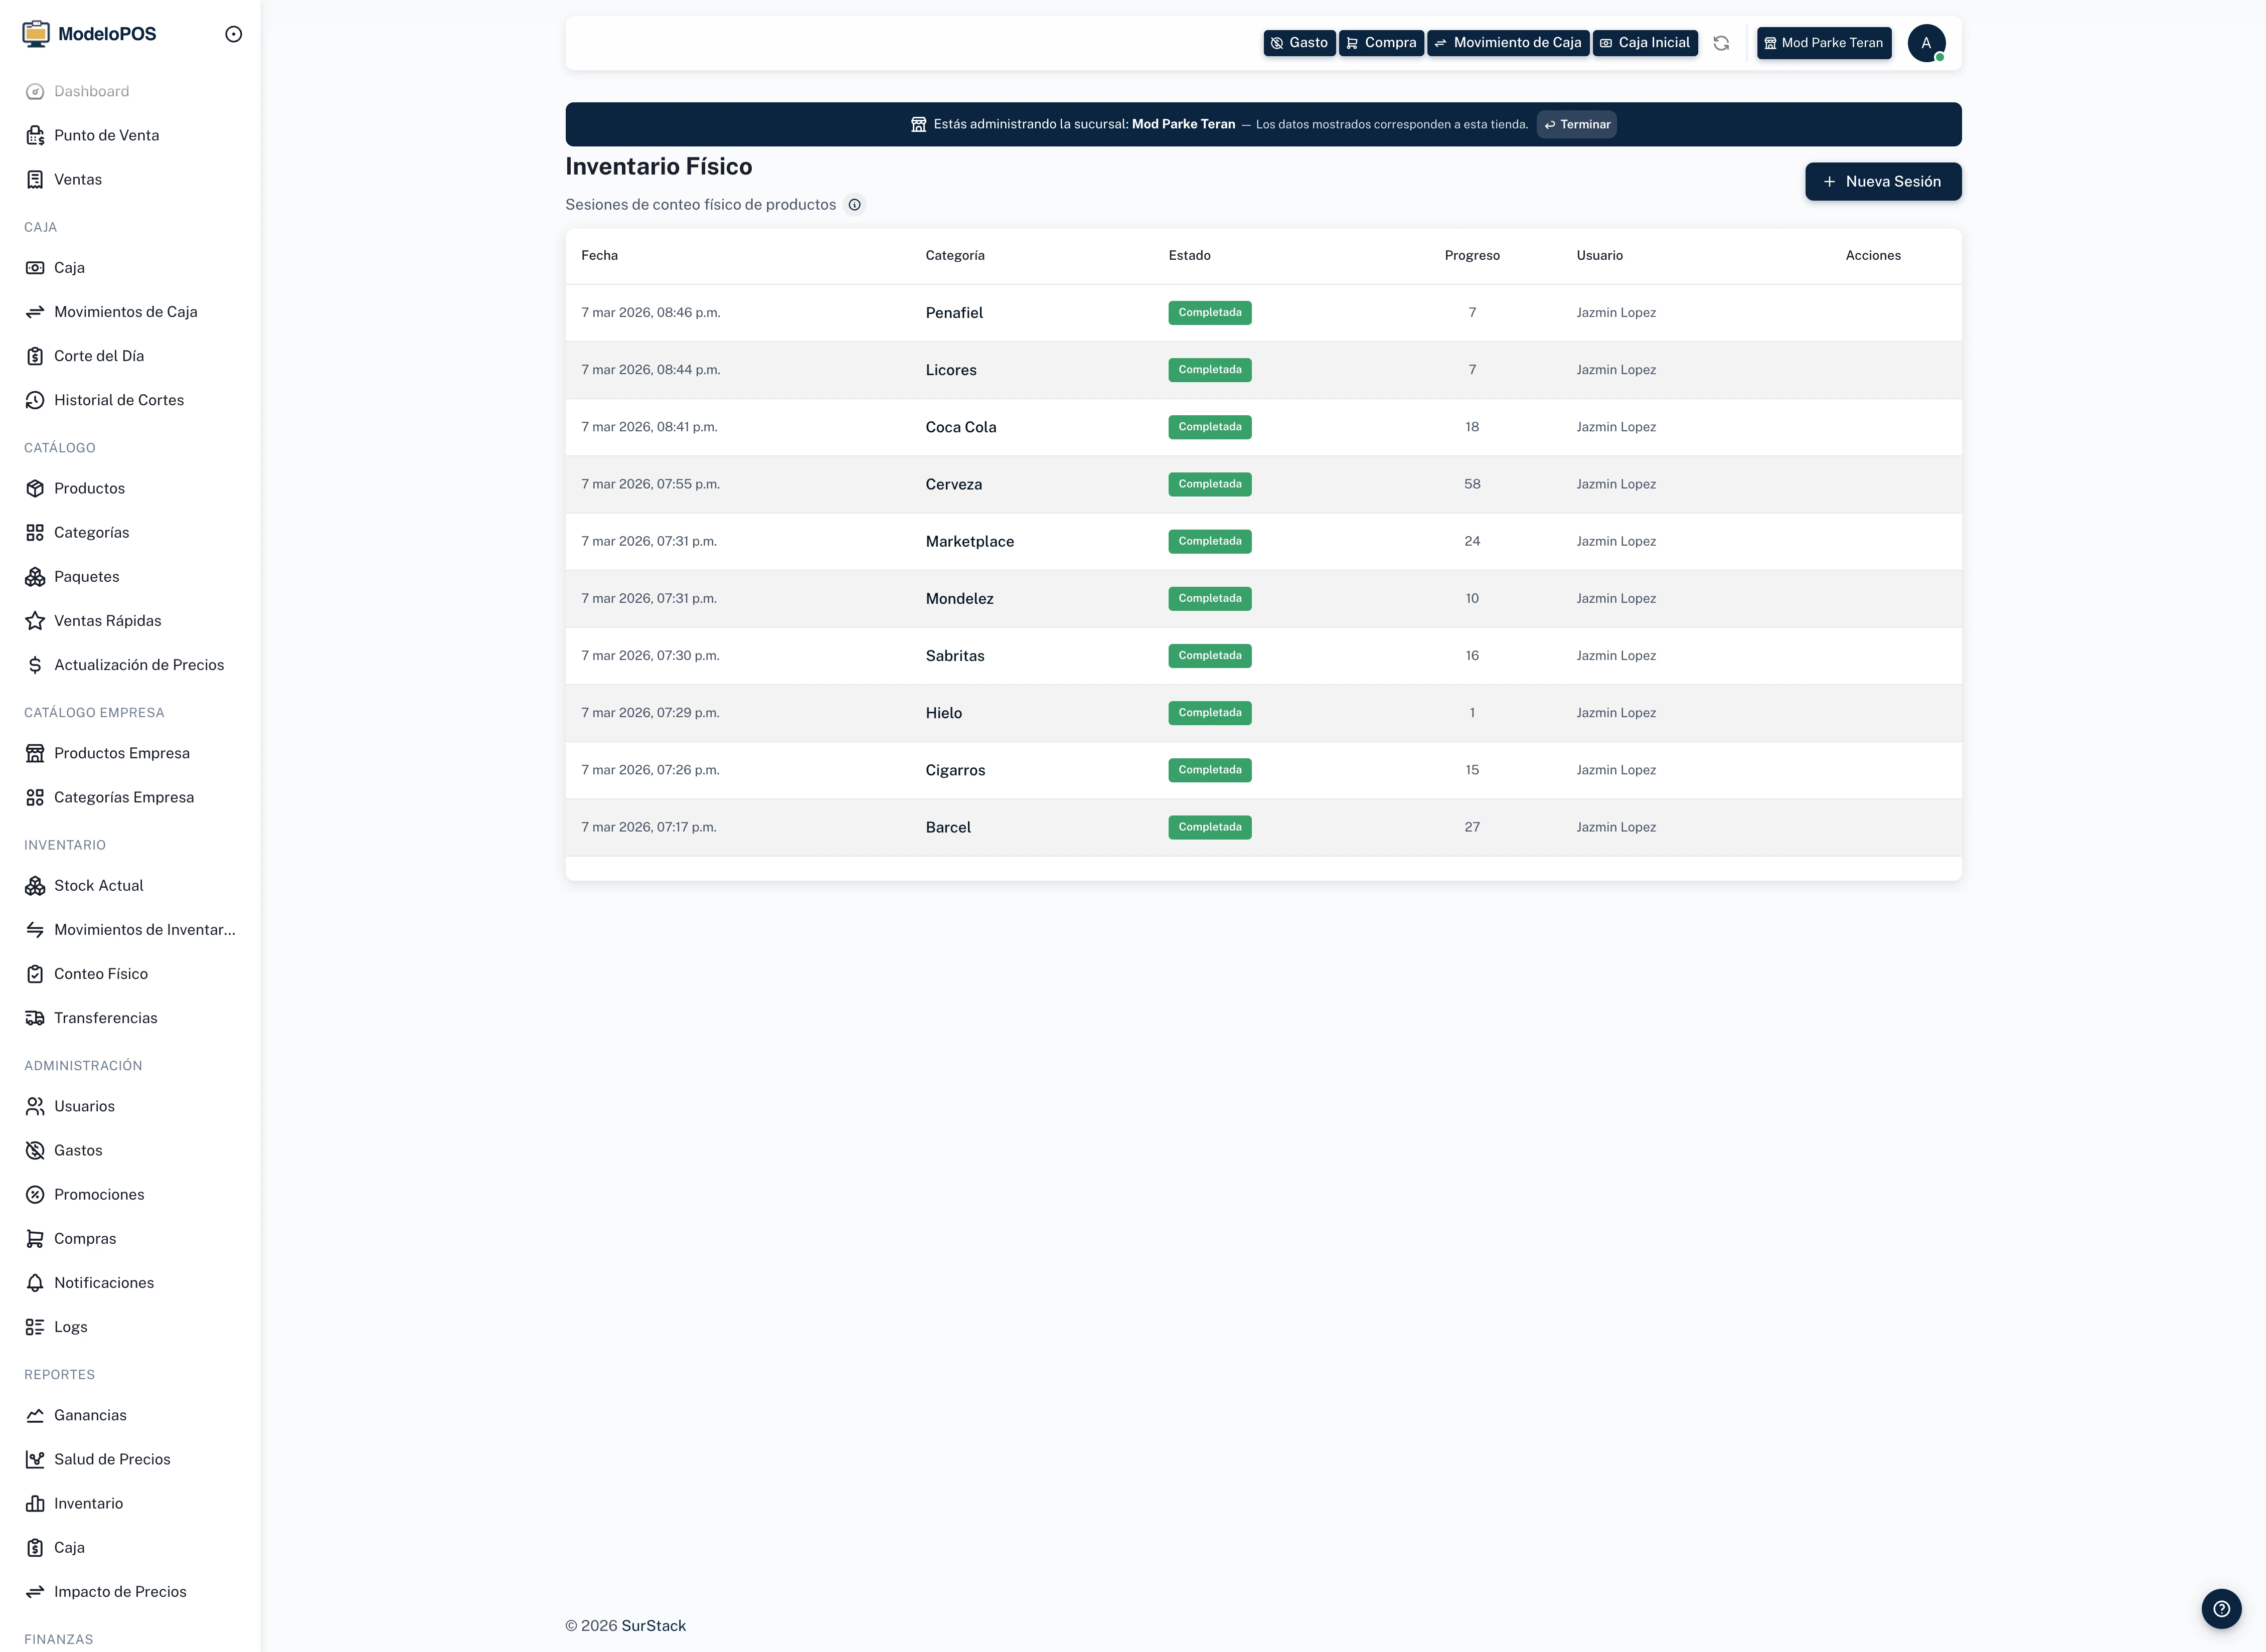Navigate to the Dashboard menu item
The image size is (2266, 1652).
pyautogui.click(x=91, y=91)
